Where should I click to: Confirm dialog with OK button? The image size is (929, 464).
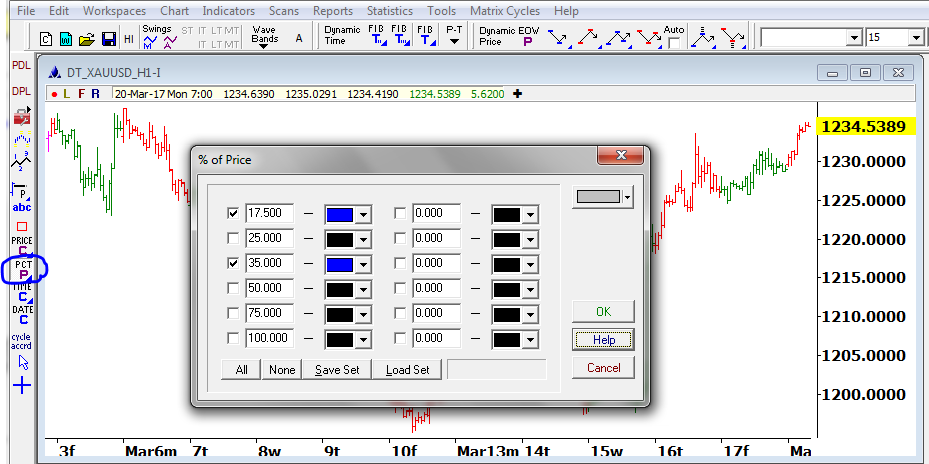pyautogui.click(x=603, y=312)
